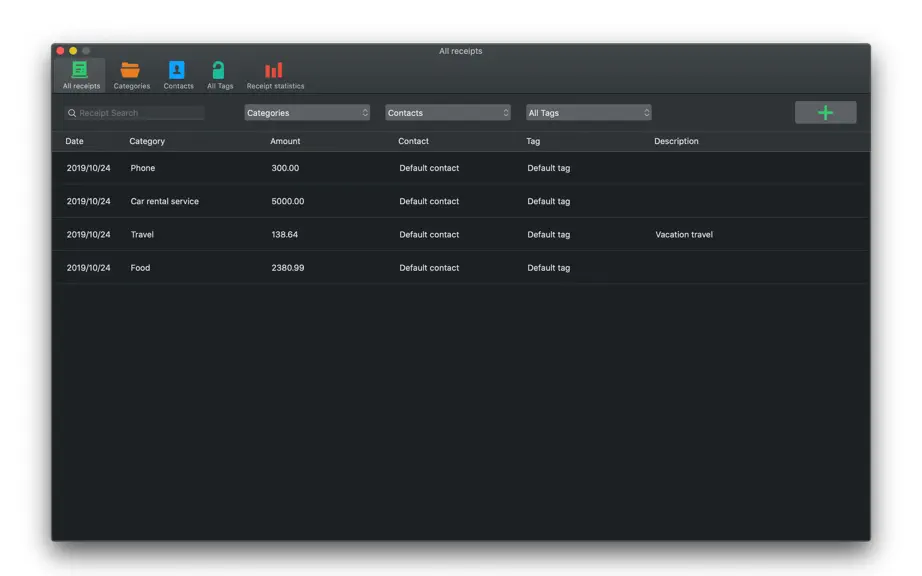
Task: Click the amount 138.64
Action: pyautogui.click(x=285, y=235)
